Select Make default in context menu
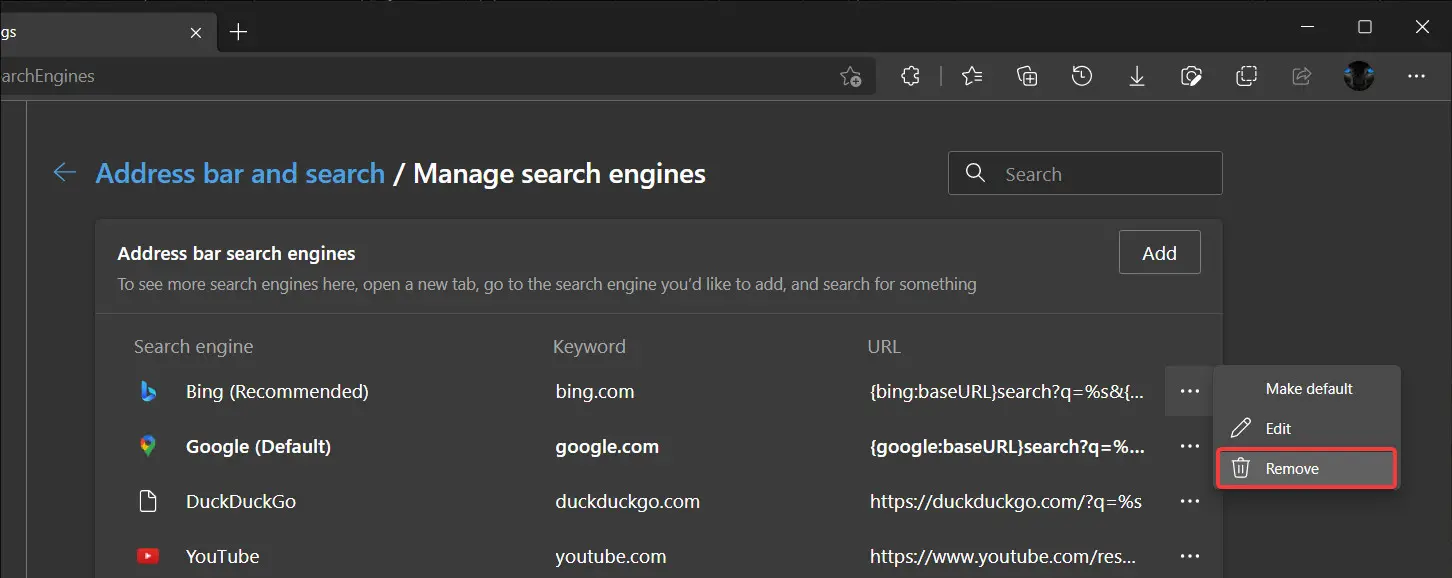 [x=1308, y=389]
